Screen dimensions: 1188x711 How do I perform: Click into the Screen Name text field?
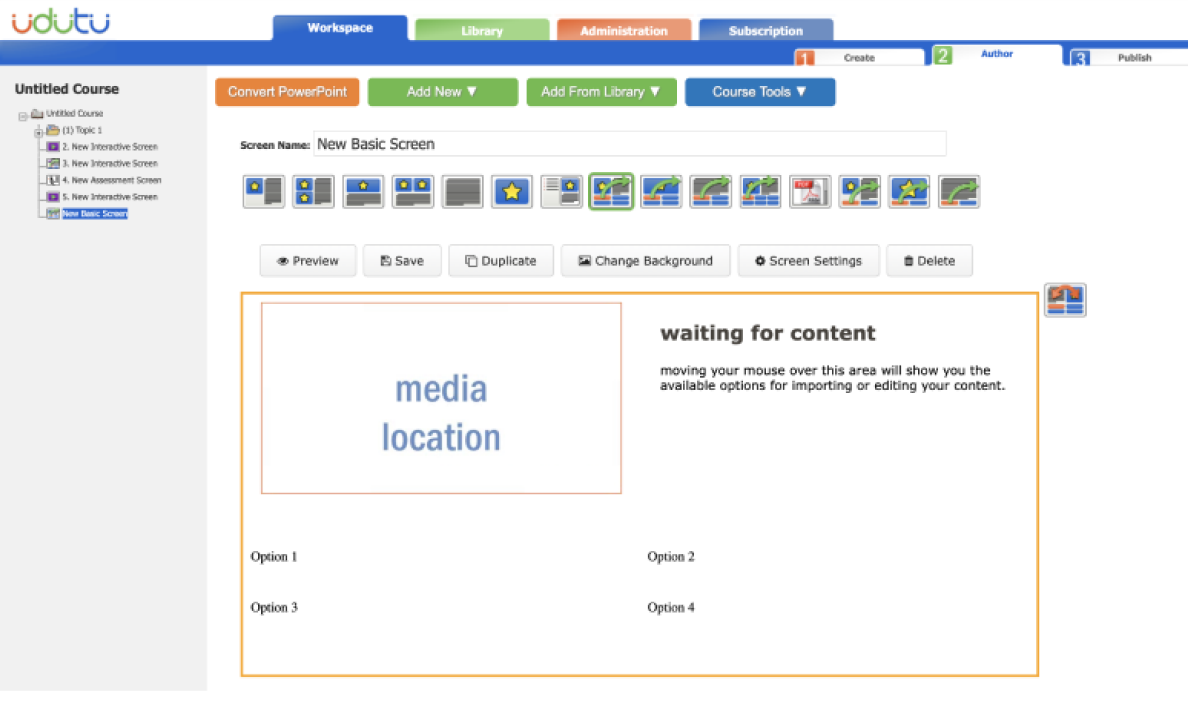[629, 144]
